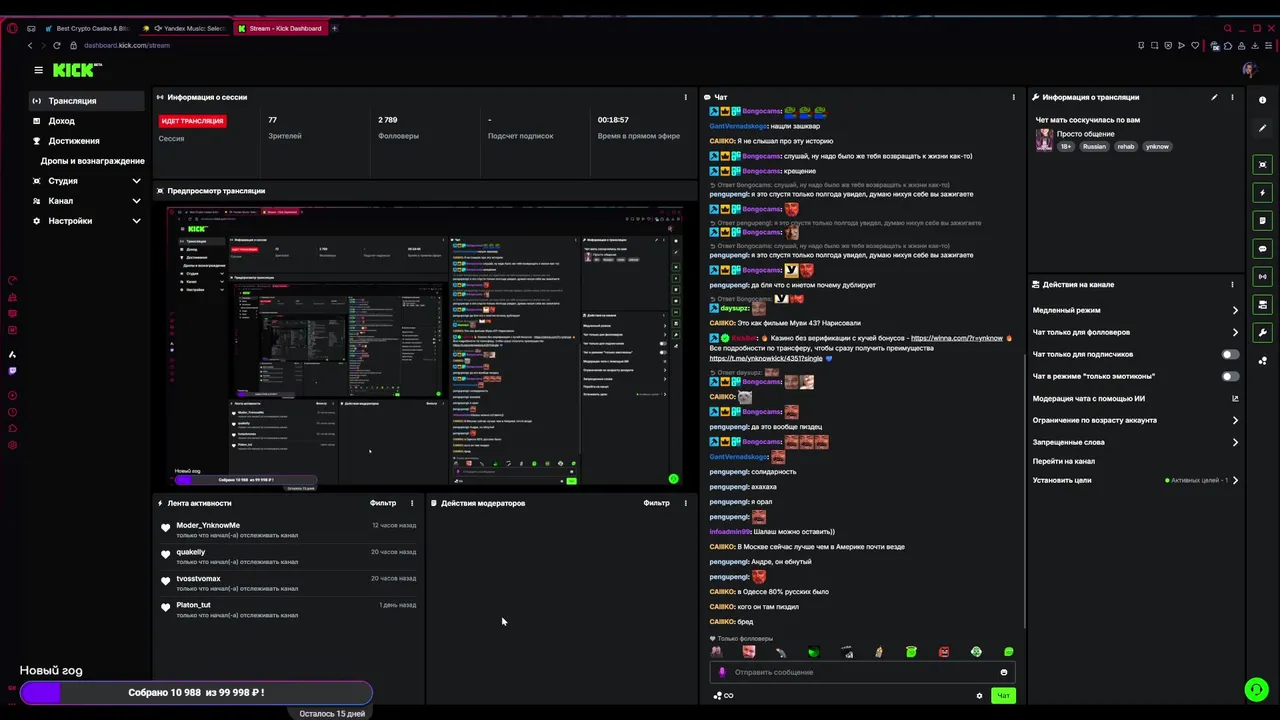Screen dimensions: 1280x720
Task: Toggle the broadcast signal widget icon in right sidebar
Action: coord(1262,277)
